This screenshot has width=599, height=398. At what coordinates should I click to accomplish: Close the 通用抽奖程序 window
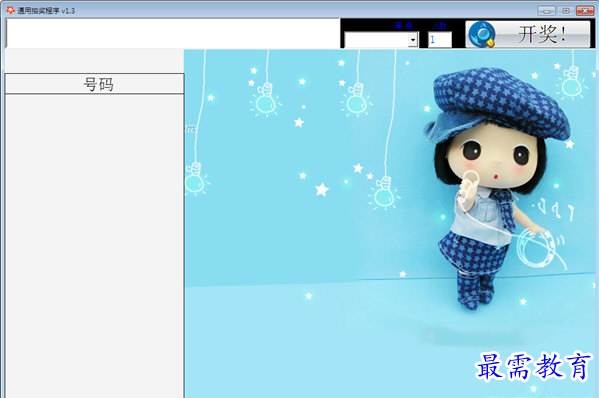tap(585, 11)
